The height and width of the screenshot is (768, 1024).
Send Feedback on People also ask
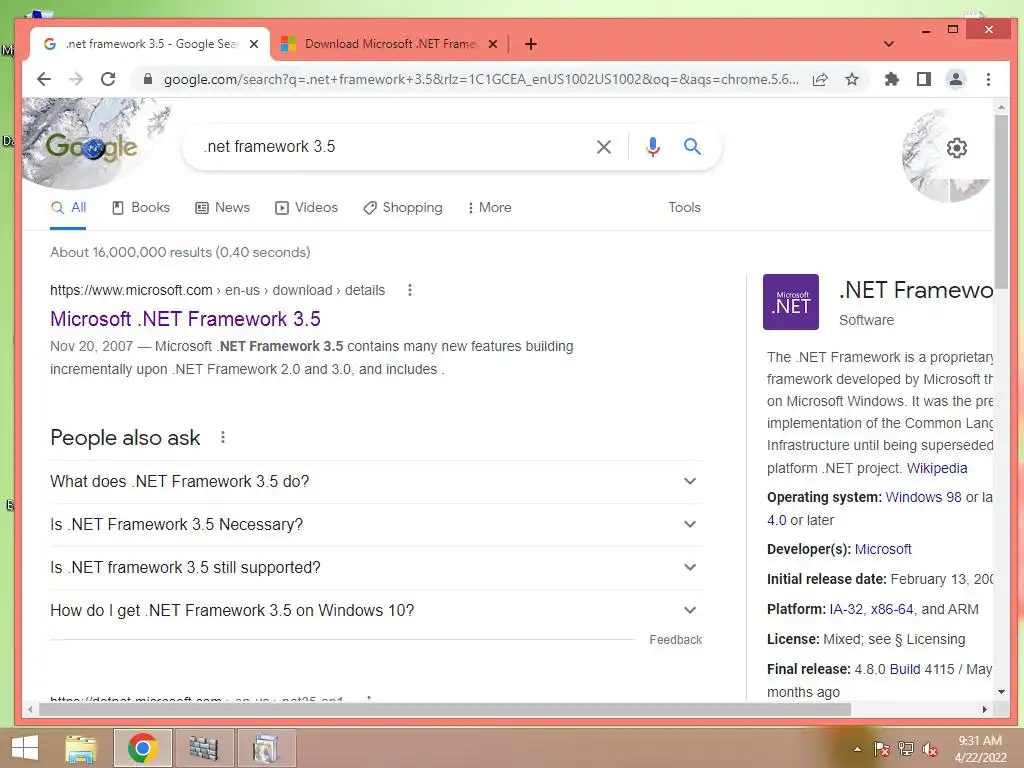coord(675,640)
